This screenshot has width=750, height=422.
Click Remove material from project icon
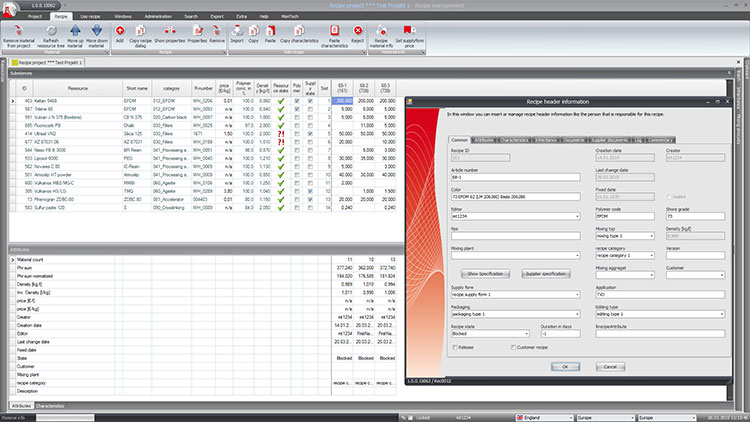click(x=19, y=31)
